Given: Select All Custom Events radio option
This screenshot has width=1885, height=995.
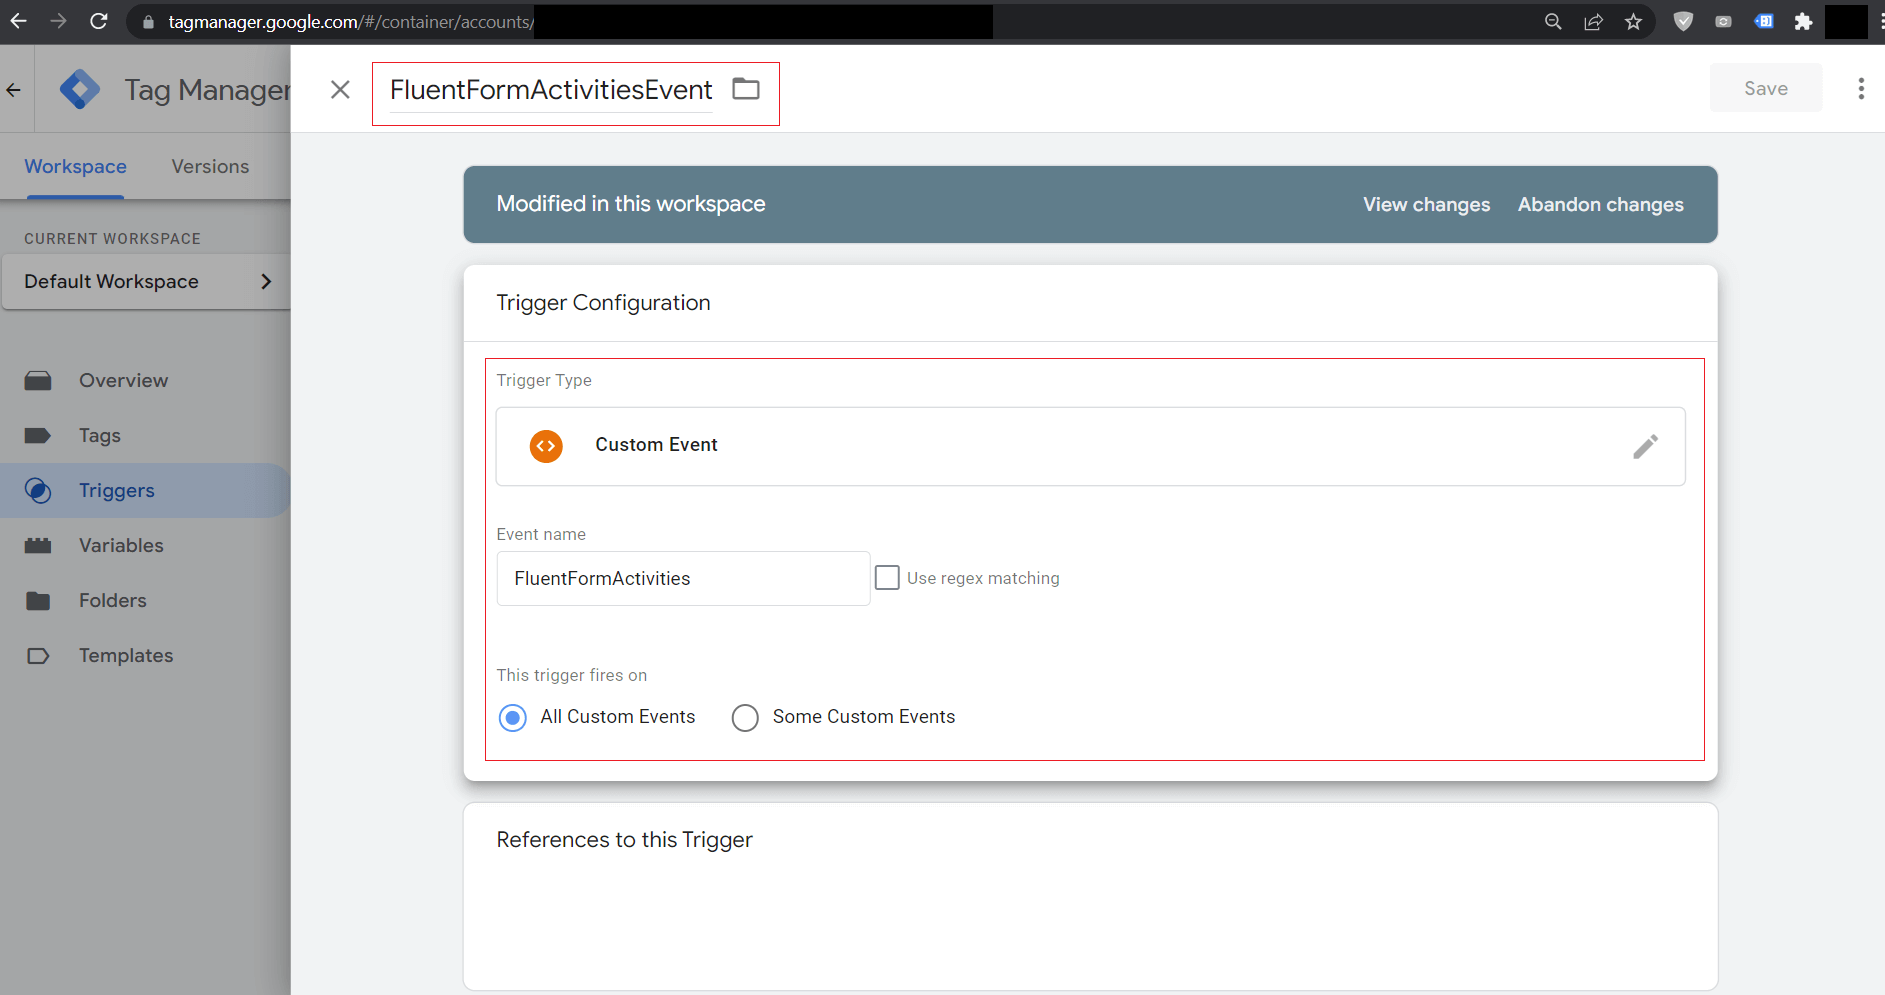Looking at the screenshot, I should [513, 718].
